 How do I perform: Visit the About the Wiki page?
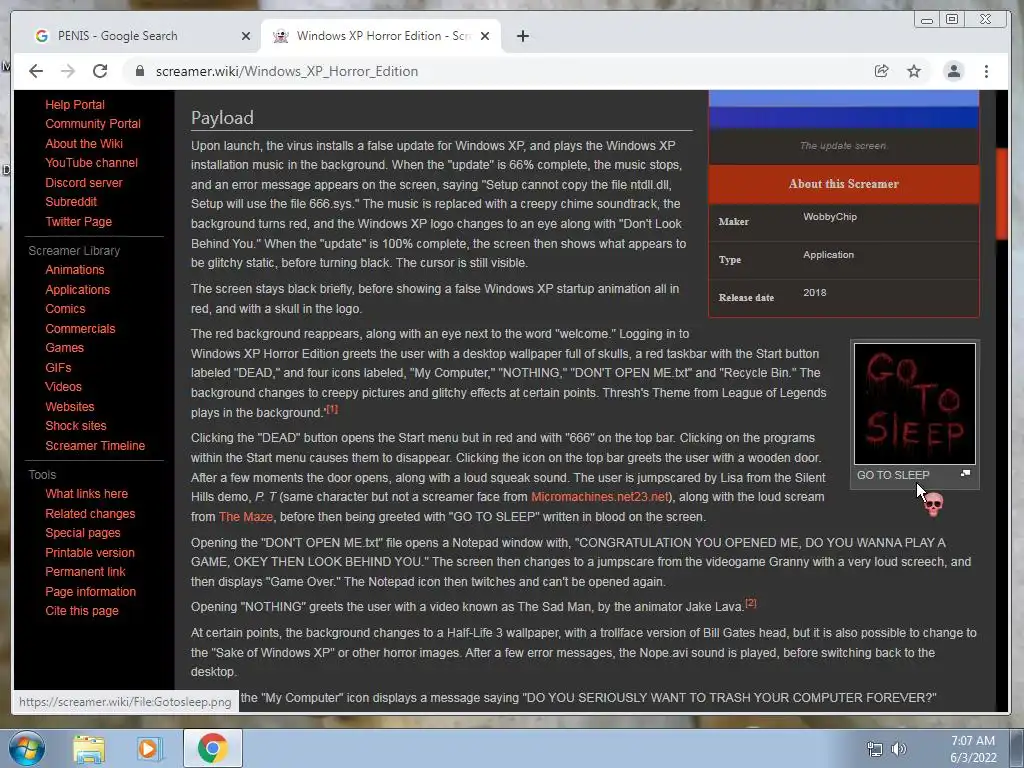coord(84,143)
